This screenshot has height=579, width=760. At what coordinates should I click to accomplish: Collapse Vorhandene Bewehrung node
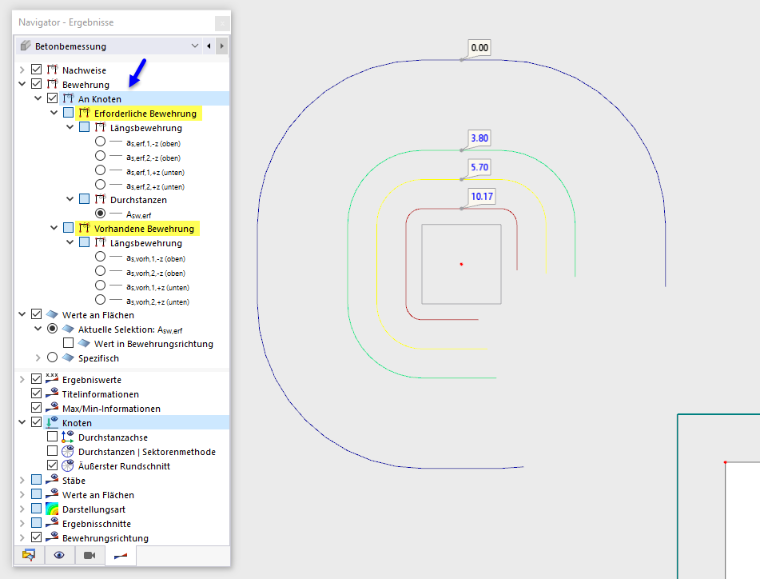pyautogui.click(x=54, y=228)
